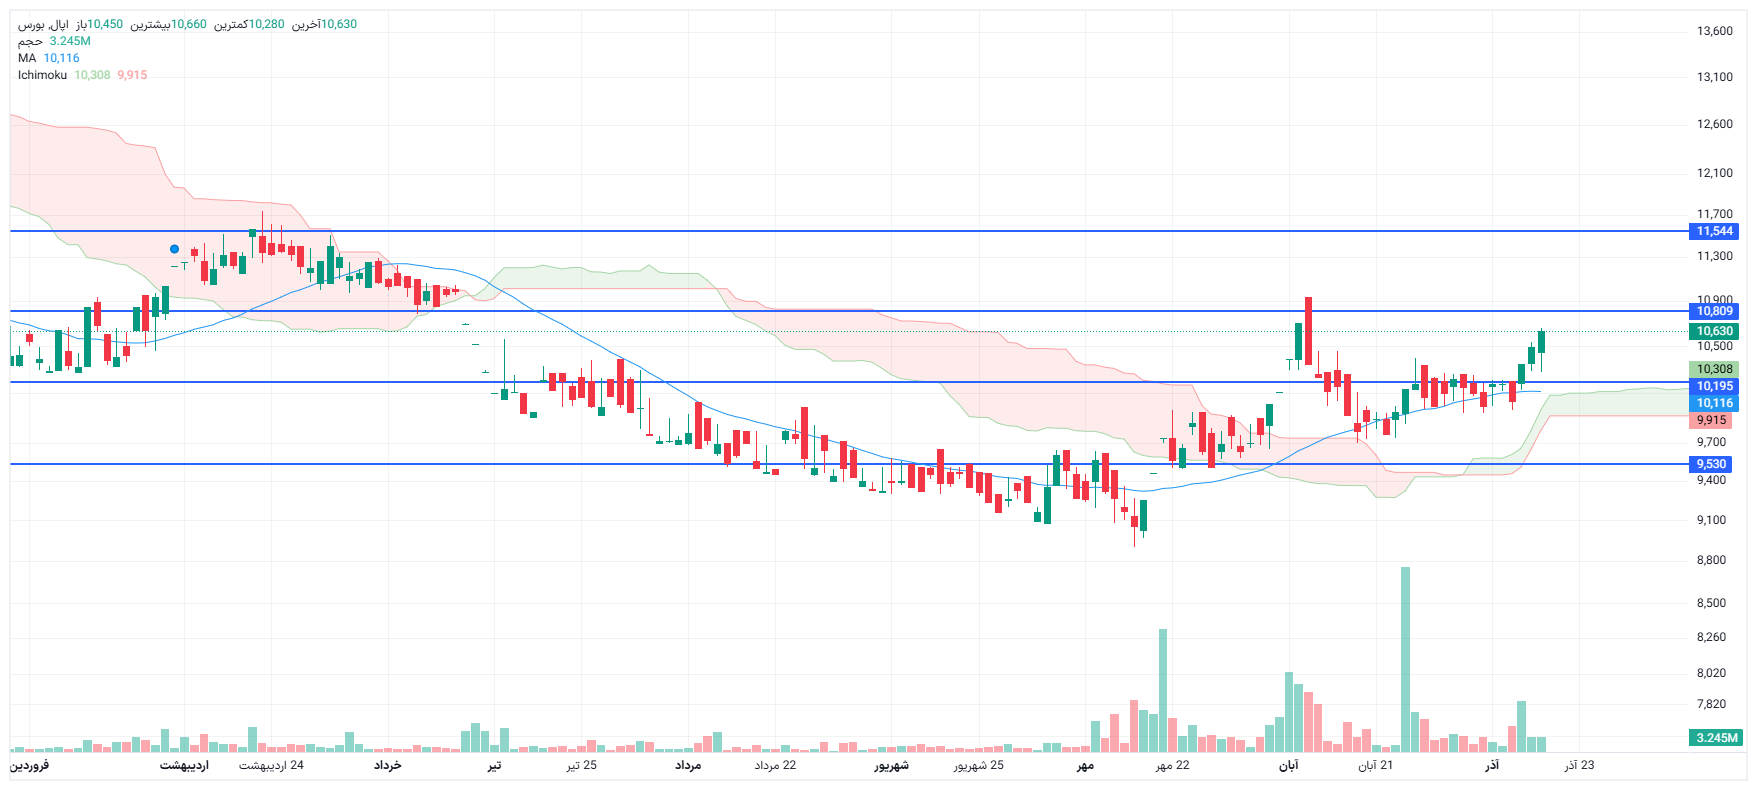
Task: Click the فروردین month label on time axis
Action: coord(30,765)
